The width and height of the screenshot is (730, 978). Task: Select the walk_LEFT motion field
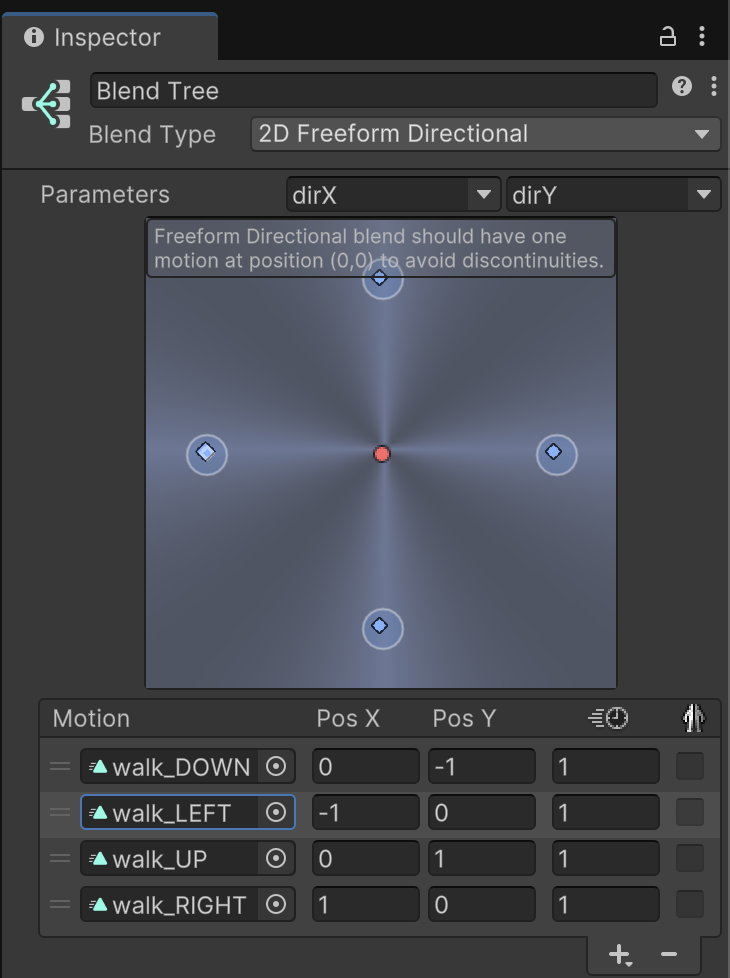(187, 812)
